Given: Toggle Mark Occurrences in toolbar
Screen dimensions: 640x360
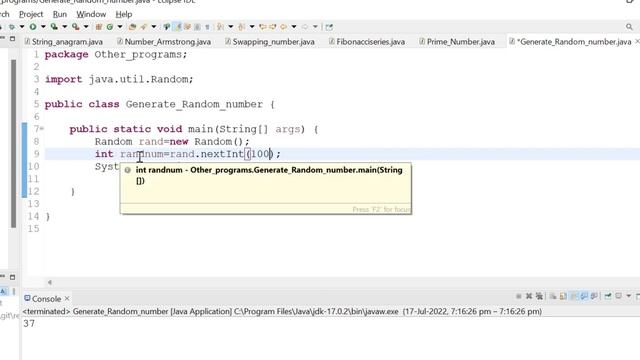Looking at the screenshot, I should click(177, 27).
